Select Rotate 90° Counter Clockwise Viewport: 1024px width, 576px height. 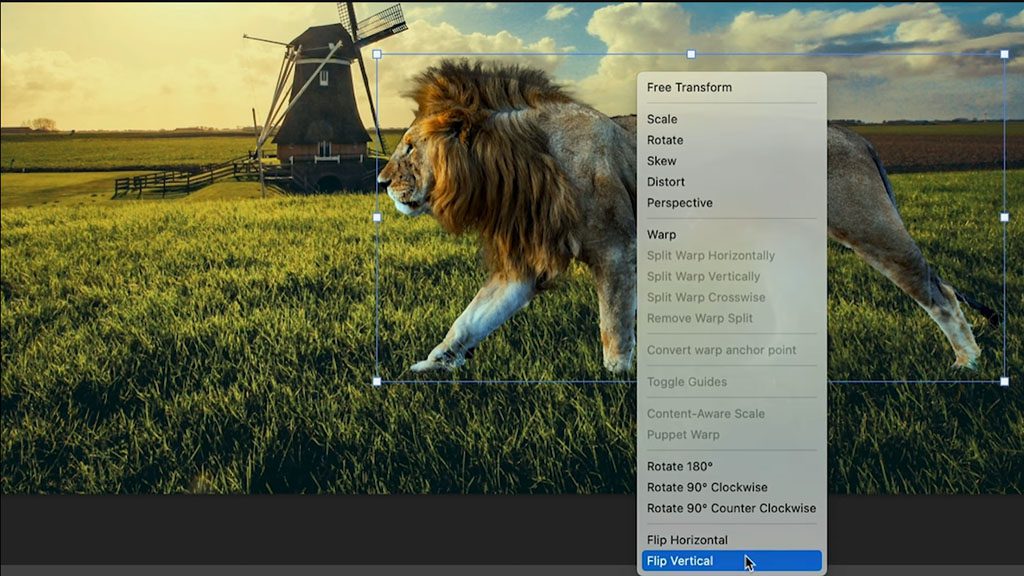click(x=731, y=508)
